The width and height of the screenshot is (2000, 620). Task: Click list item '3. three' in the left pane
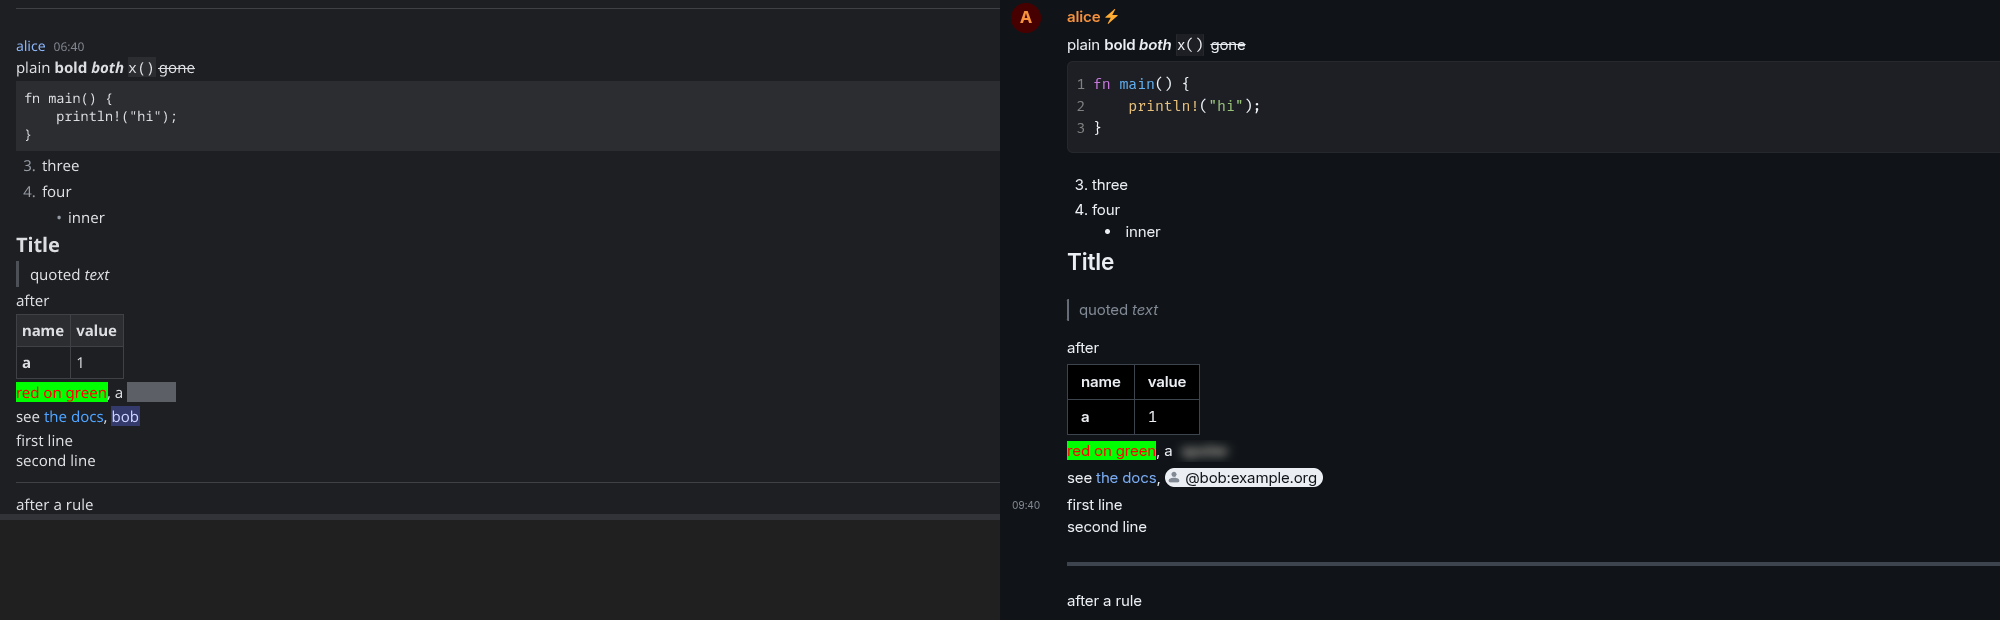click(51, 166)
